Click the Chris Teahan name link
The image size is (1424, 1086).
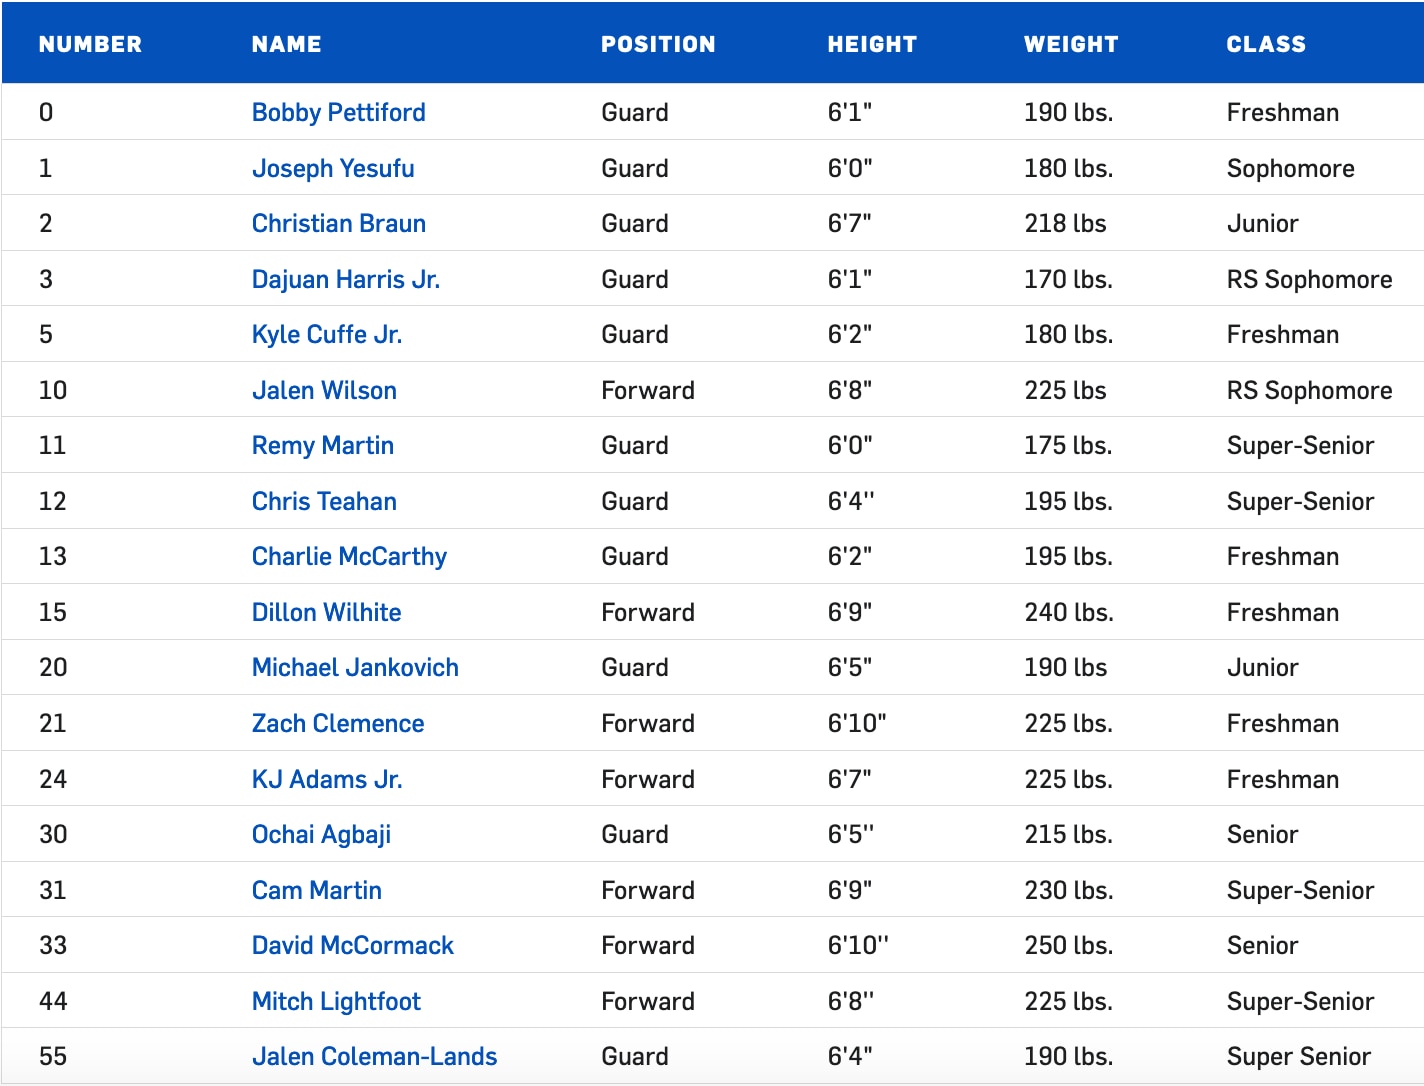[x=324, y=501]
